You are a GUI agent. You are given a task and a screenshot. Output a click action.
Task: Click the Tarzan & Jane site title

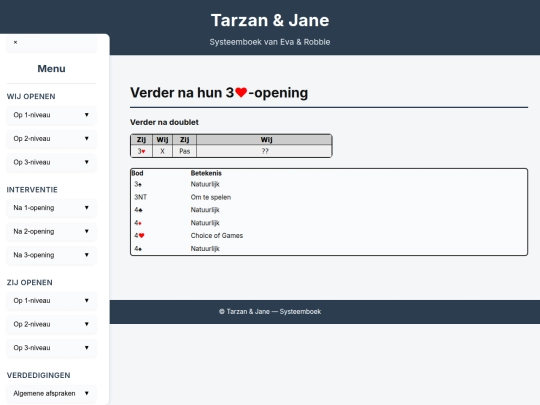click(270, 20)
